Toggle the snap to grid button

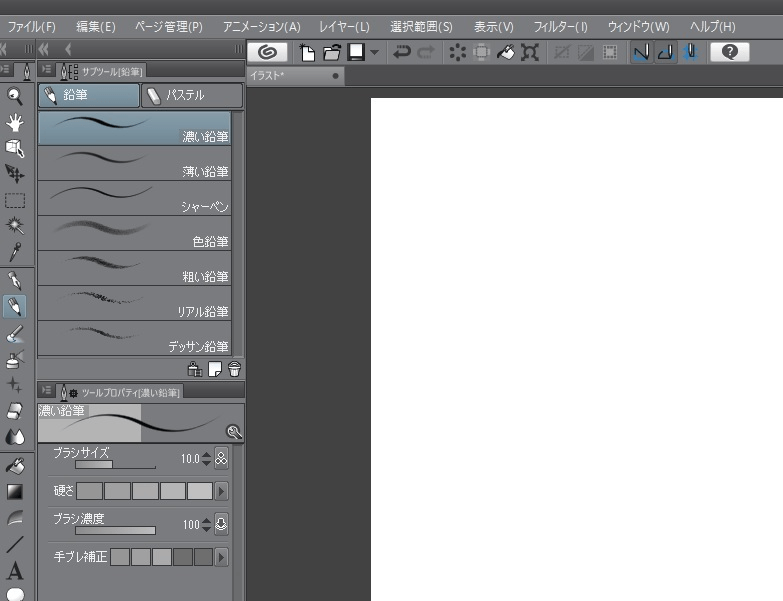point(690,53)
